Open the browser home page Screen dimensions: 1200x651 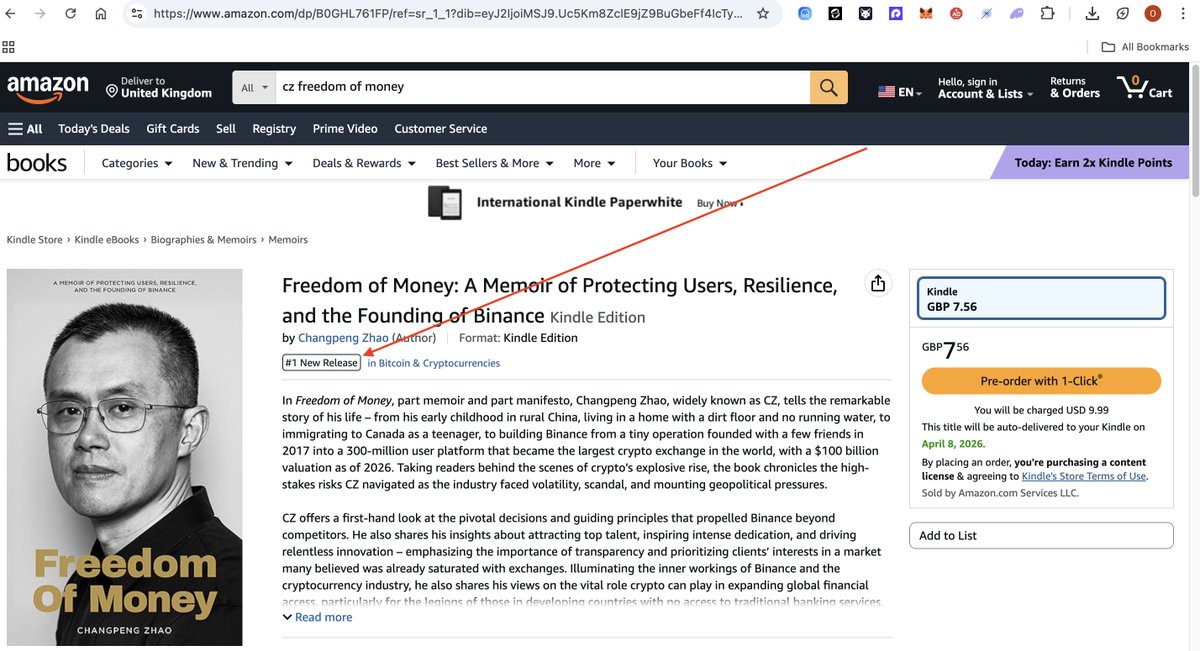point(100,14)
